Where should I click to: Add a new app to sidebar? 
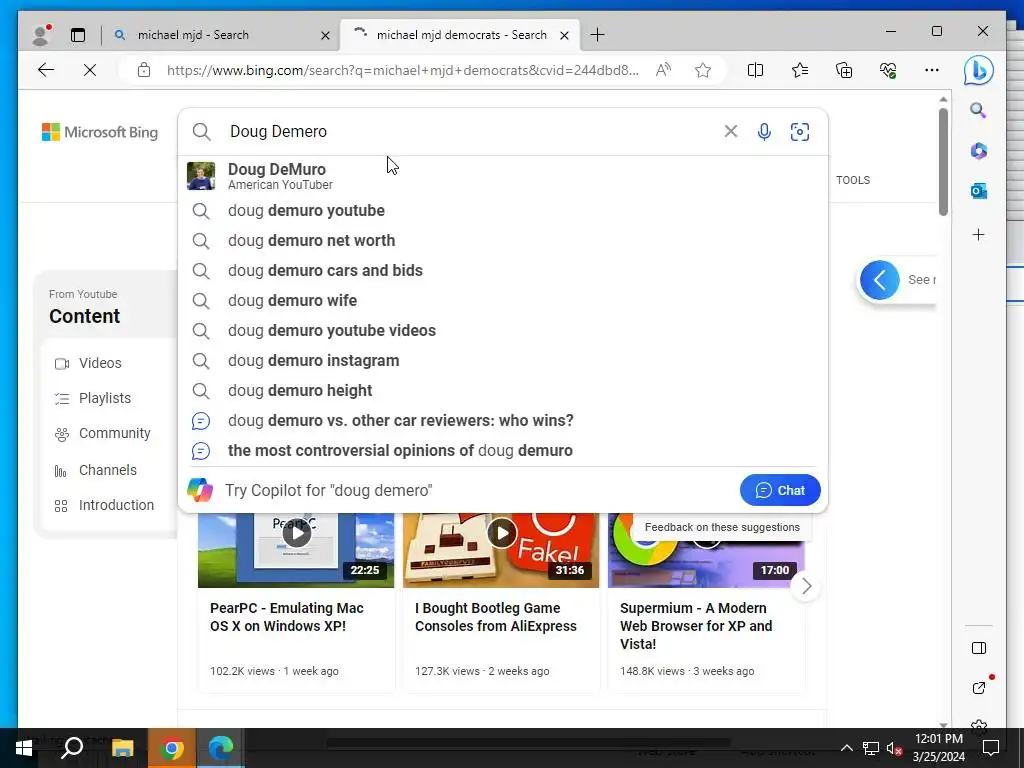point(978,234)
